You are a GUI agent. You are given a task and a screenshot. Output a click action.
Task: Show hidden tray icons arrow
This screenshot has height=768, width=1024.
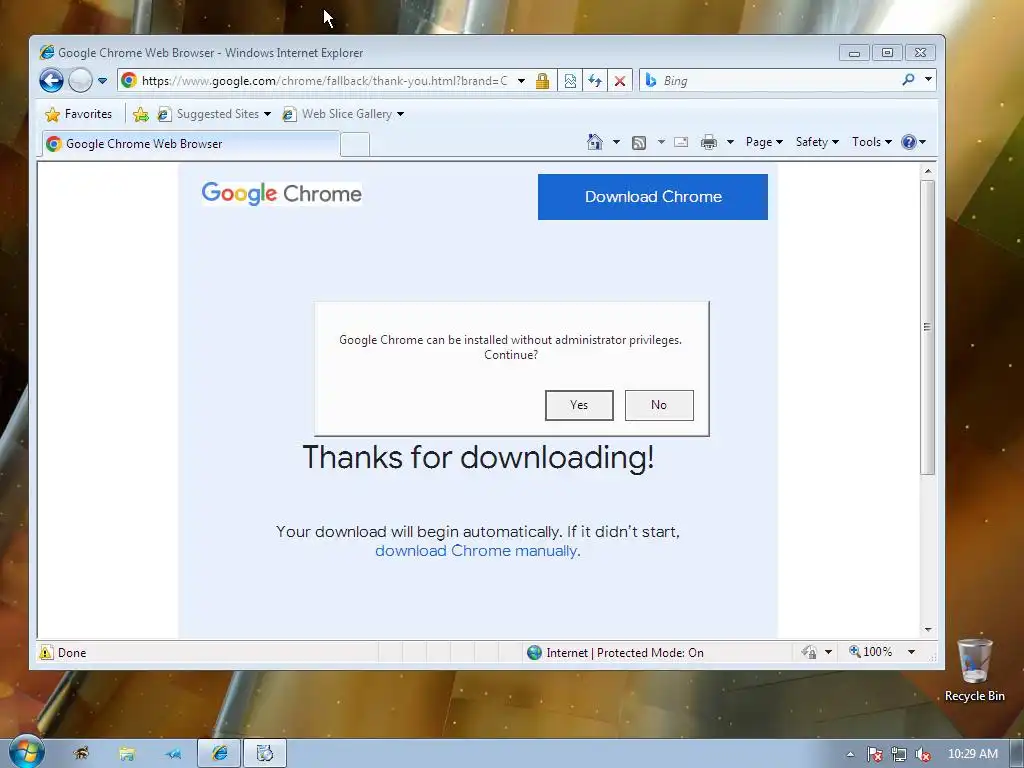(x=850, y=754)
